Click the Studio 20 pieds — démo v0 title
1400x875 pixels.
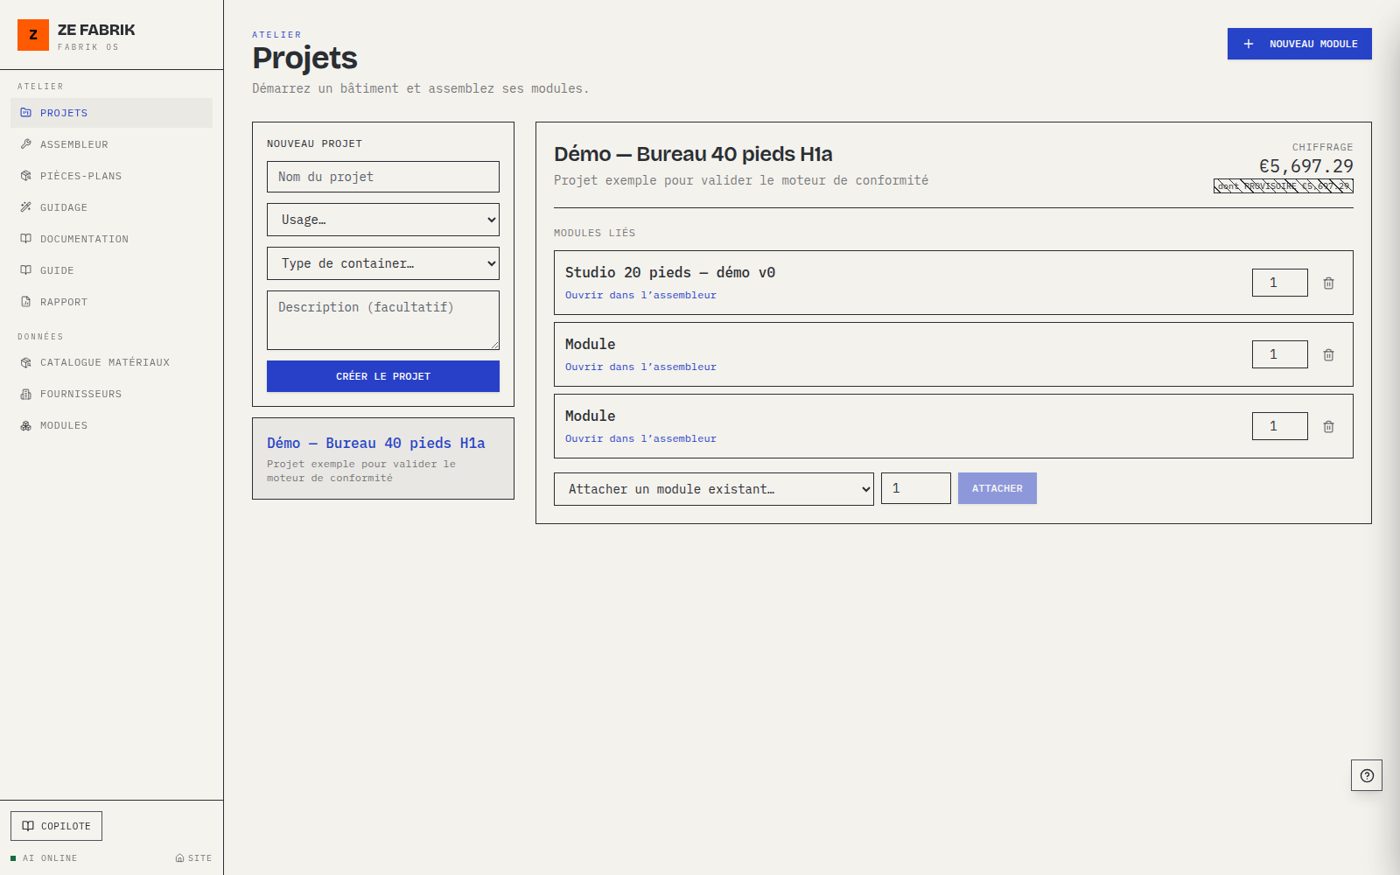(670, 272)
